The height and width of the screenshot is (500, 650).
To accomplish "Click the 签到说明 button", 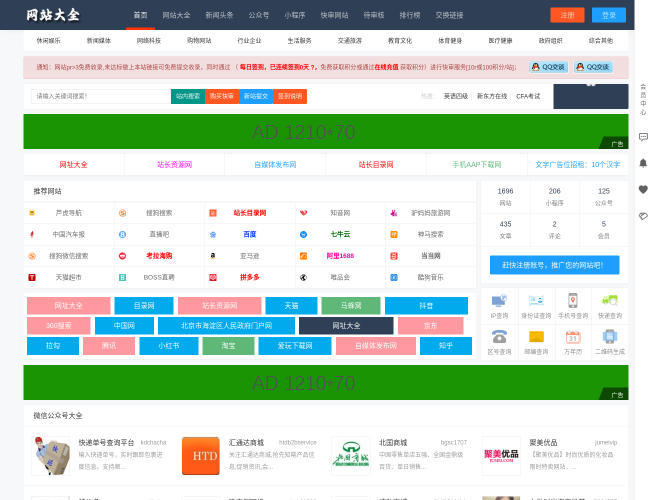I will point(290,96).
